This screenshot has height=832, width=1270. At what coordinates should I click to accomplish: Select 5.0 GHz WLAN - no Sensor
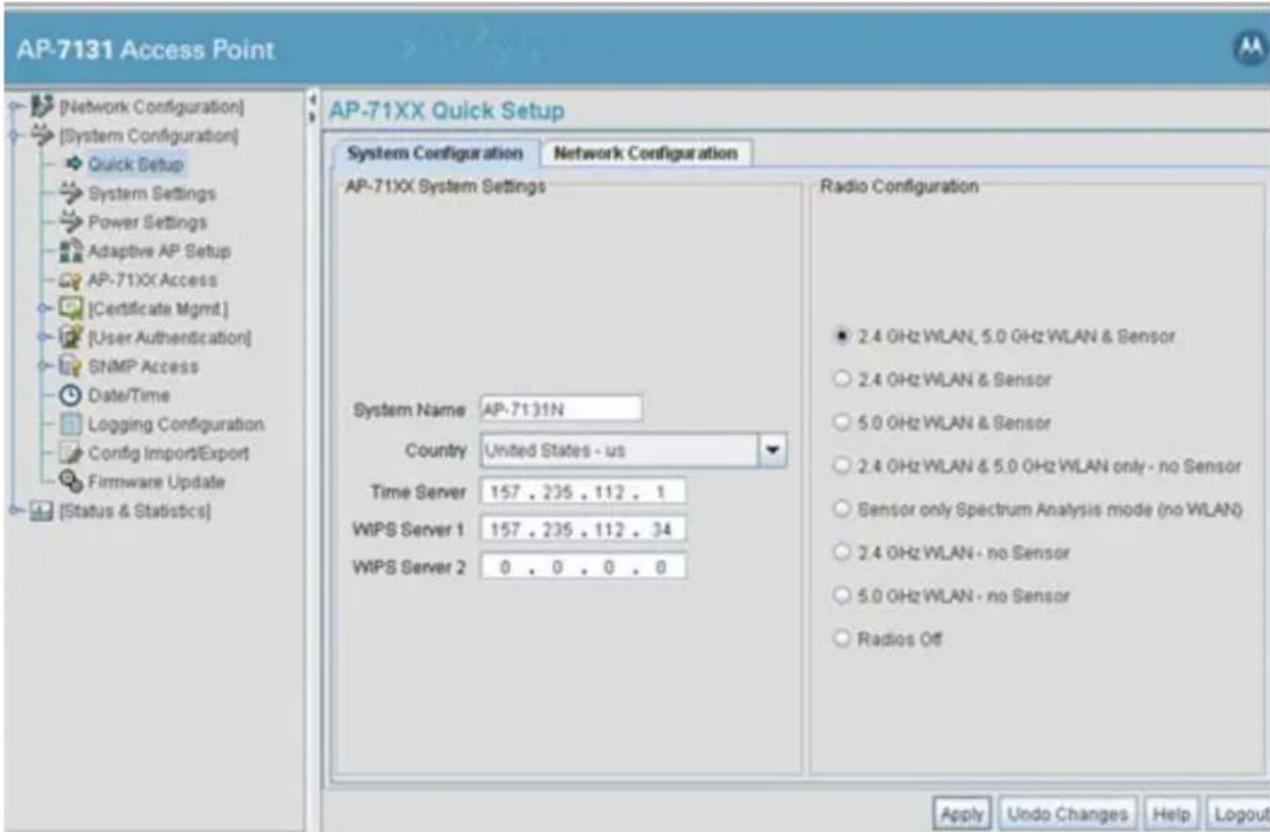[x=842, y=596]
